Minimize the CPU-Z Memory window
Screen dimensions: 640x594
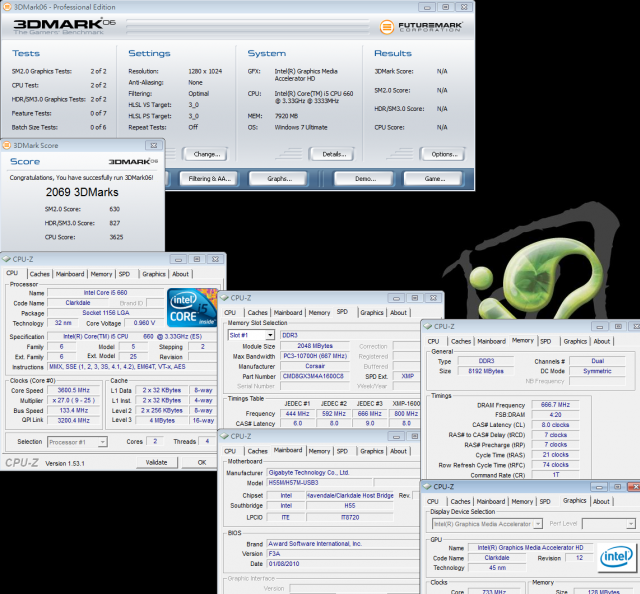(600, 327)
